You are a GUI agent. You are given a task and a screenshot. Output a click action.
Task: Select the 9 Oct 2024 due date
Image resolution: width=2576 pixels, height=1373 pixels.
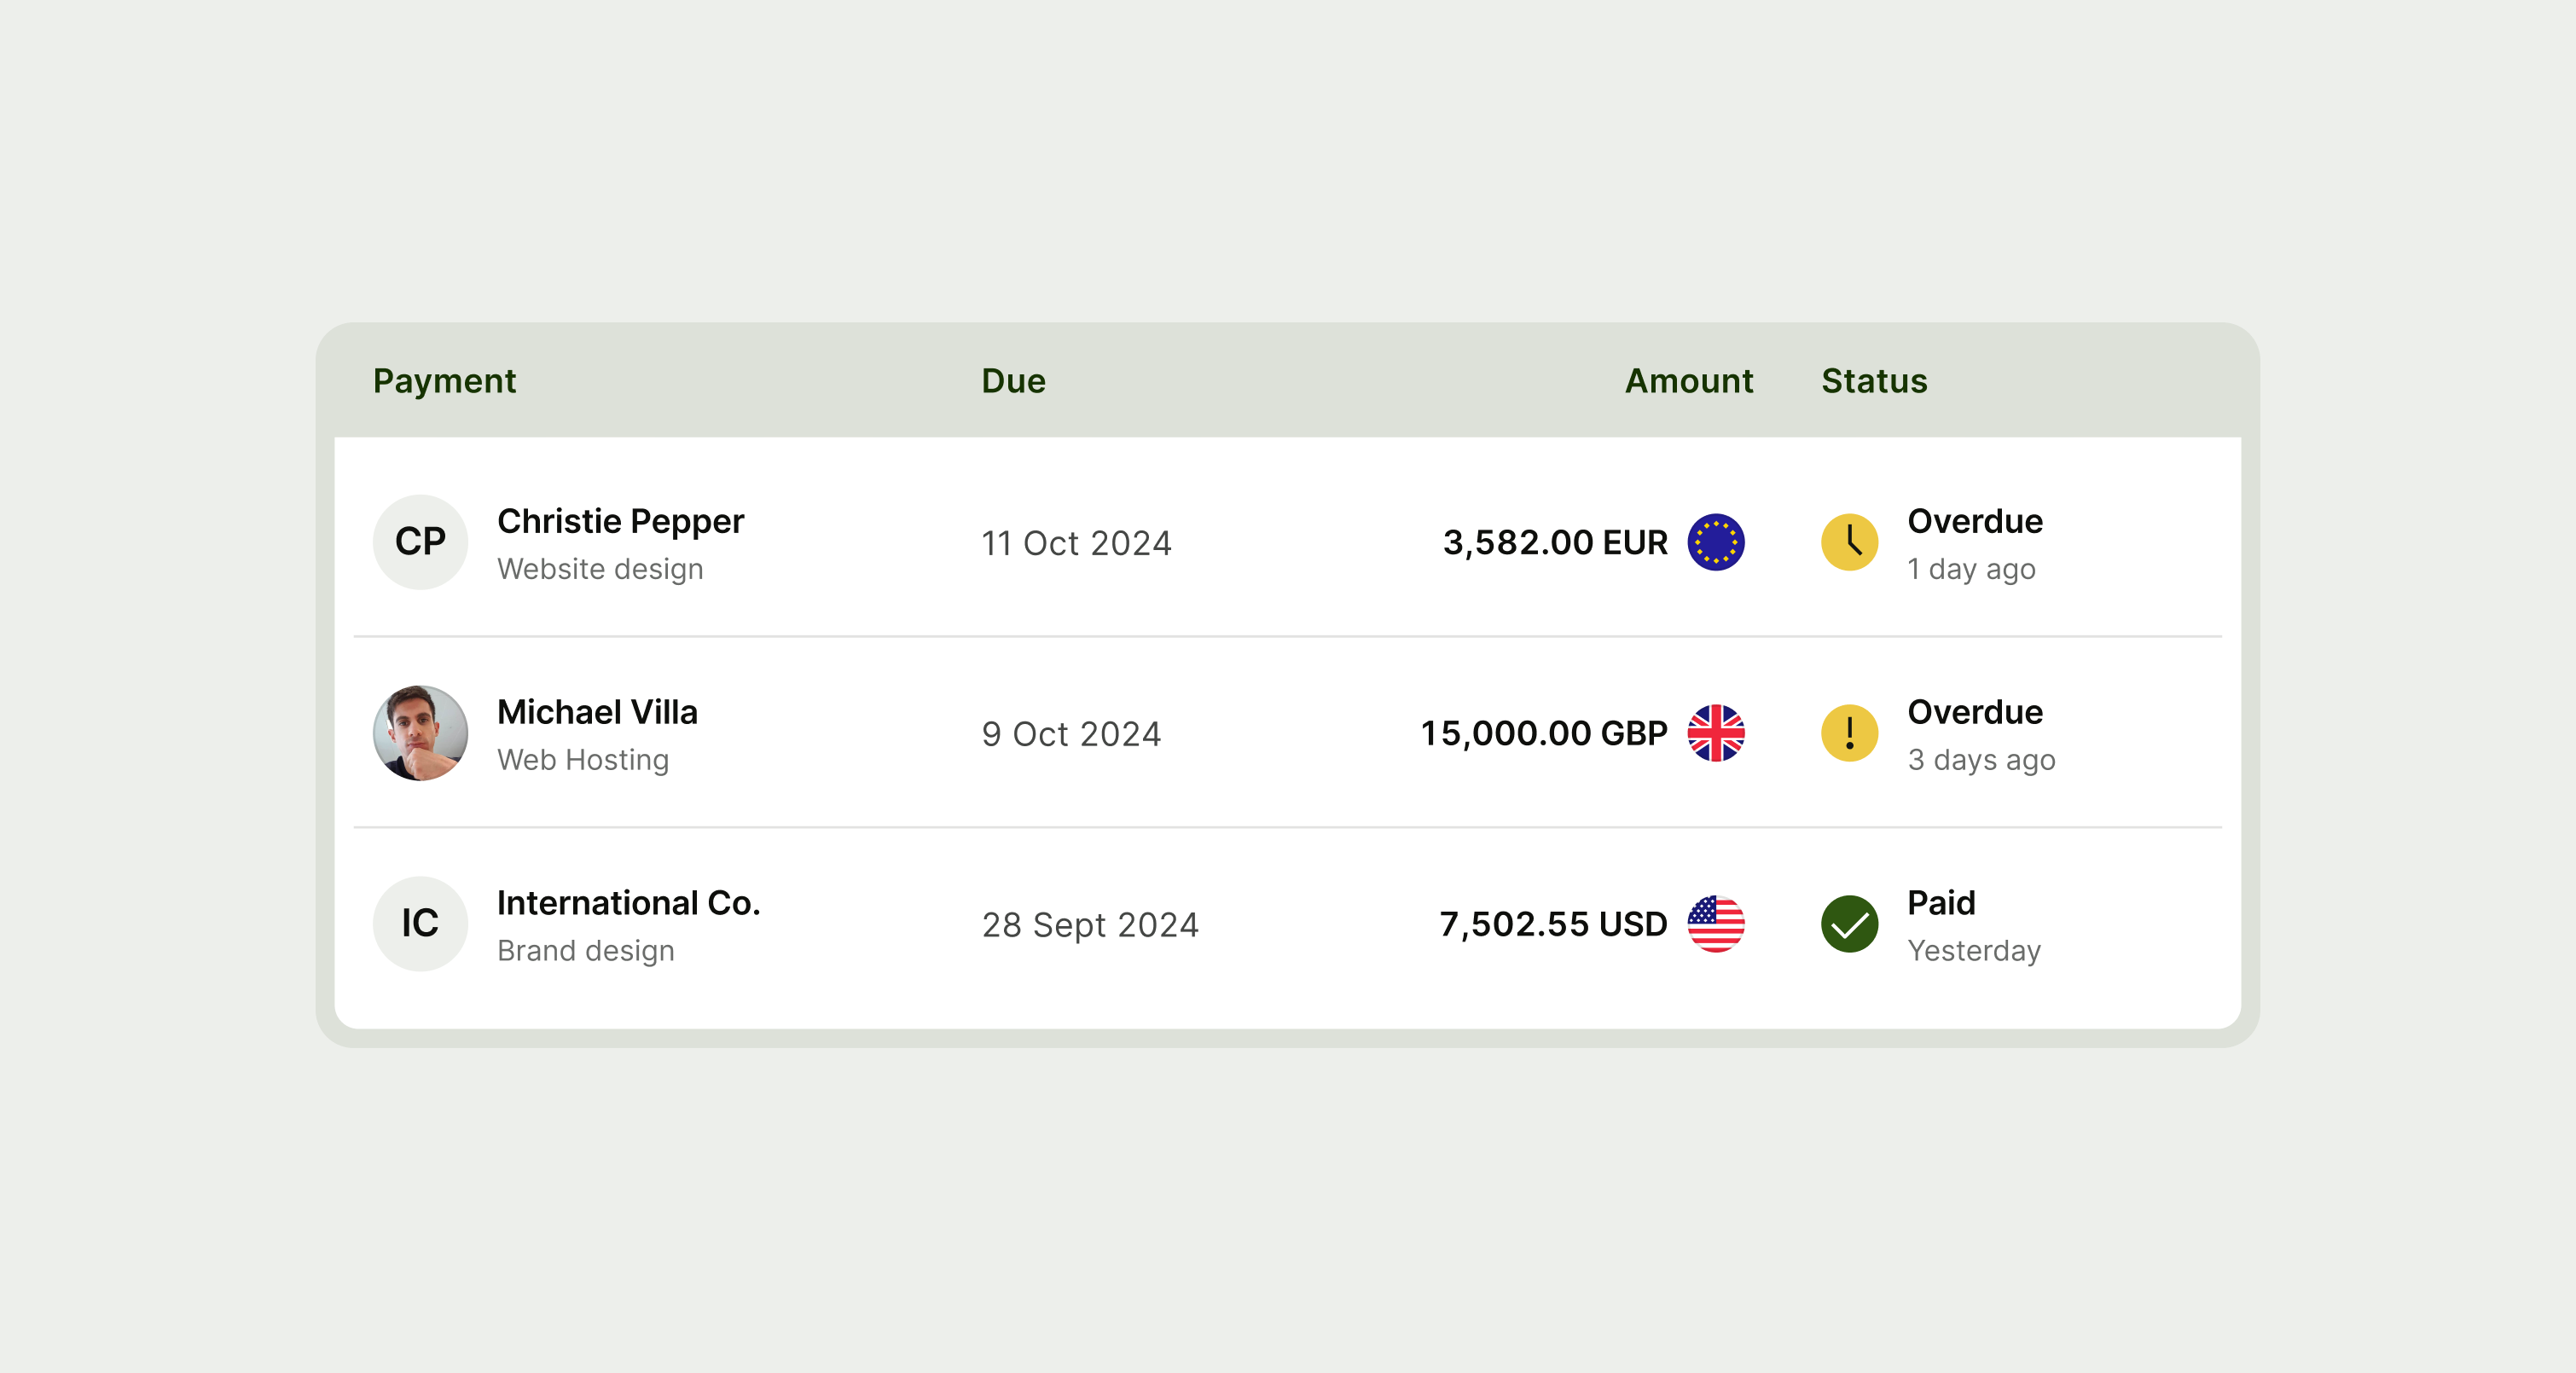(x=1071, y=734)
